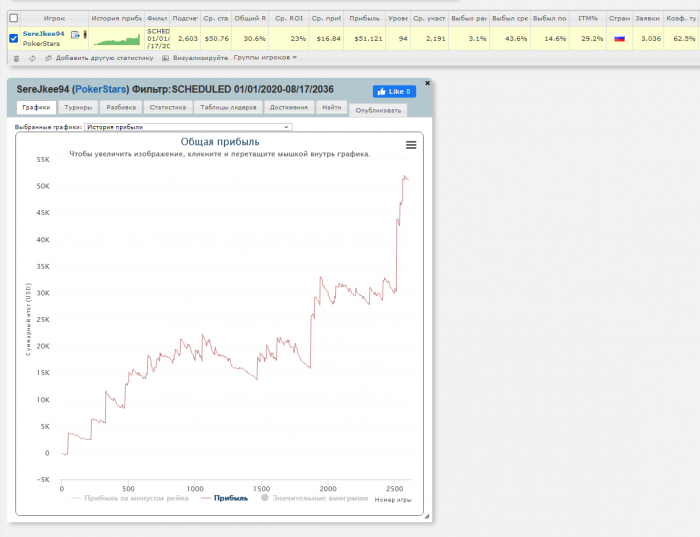Sort by 'Ср. ROI' column header
Image resolution: width=700 pixels, height=537 pixels.
click(289, 18)
